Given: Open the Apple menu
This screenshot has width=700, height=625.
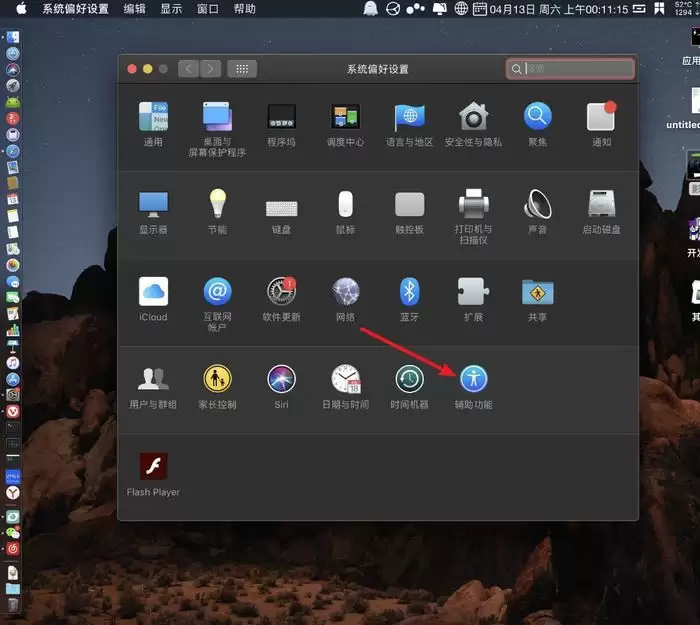Looking at the screenshot, I should (21, 9).
